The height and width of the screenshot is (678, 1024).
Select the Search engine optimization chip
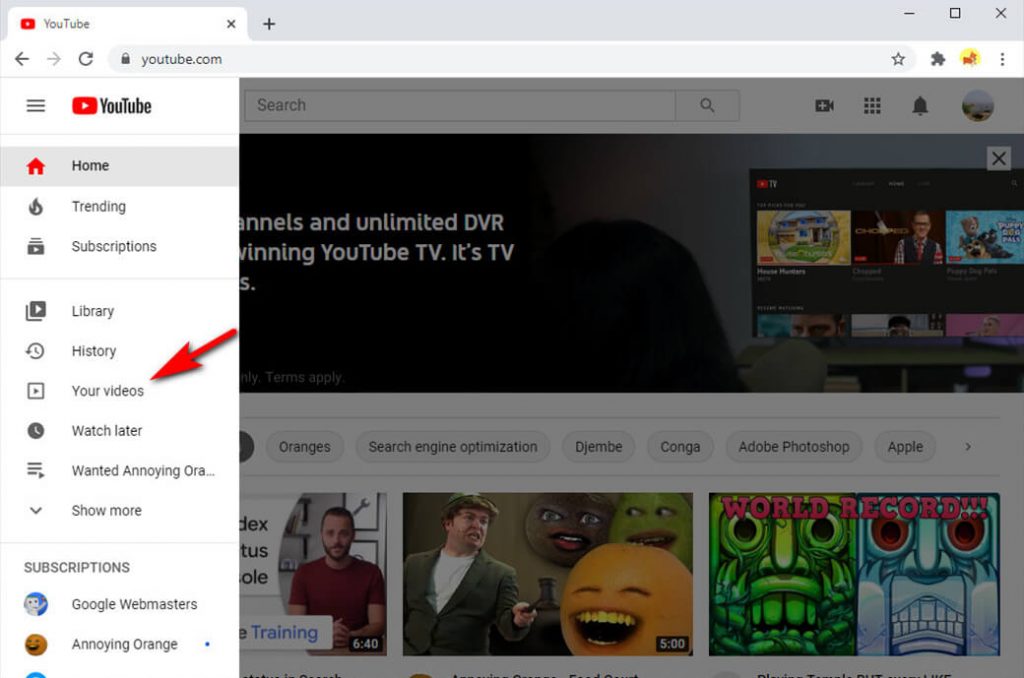[x=453, y=447]
